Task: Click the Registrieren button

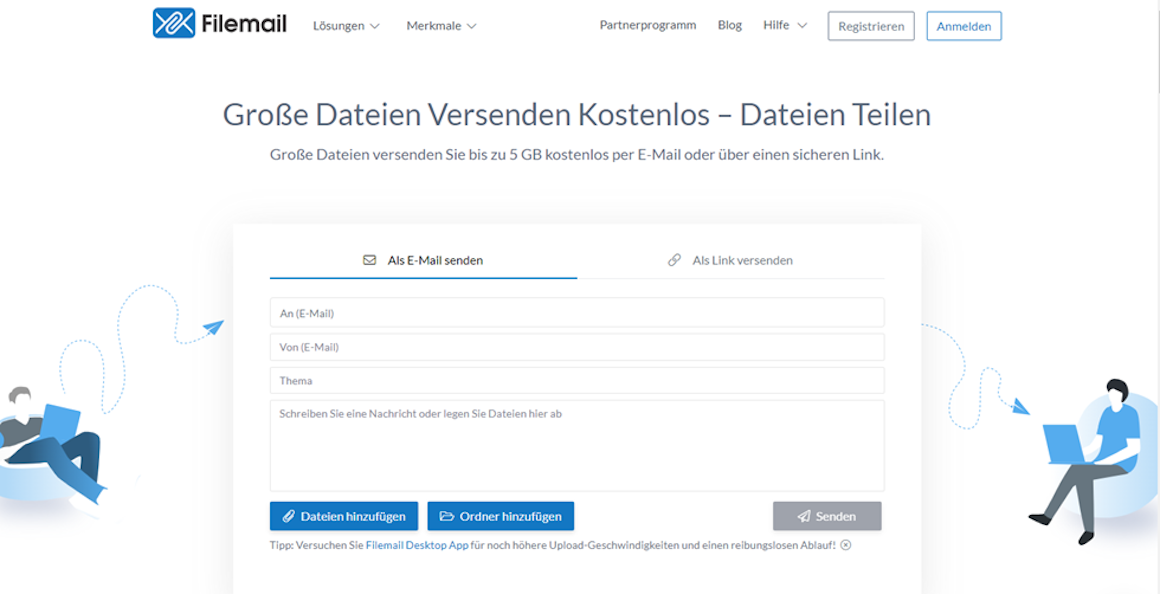Action: (x=870, y=26)
